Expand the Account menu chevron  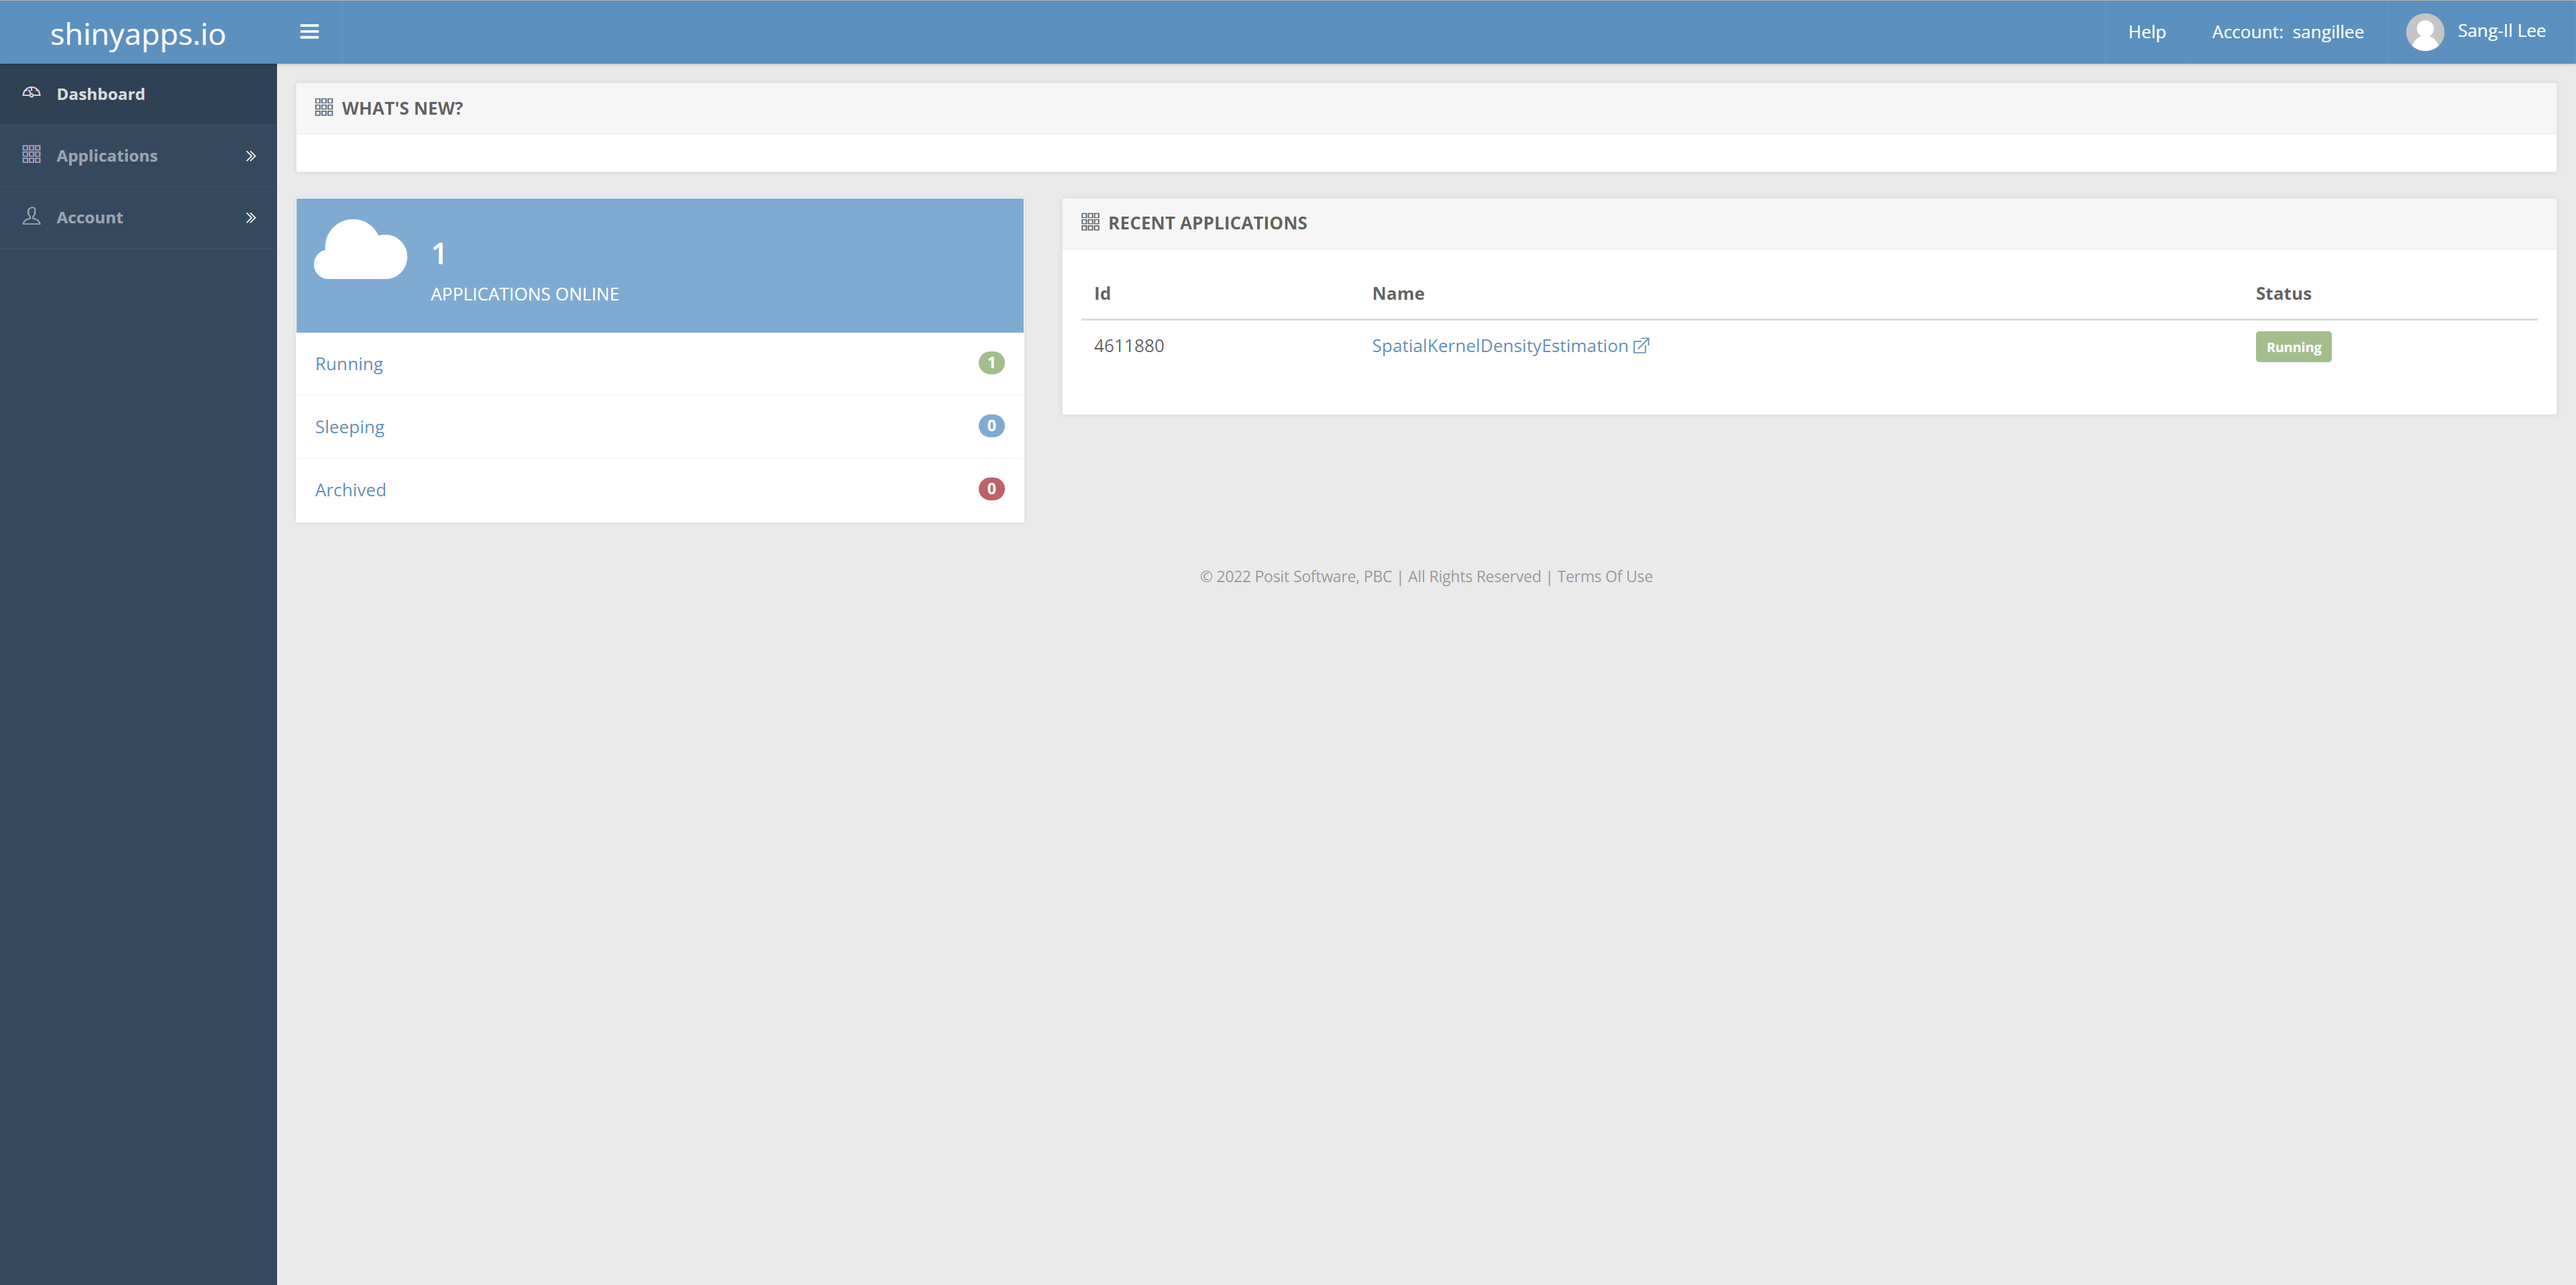[x=251, y=218]
